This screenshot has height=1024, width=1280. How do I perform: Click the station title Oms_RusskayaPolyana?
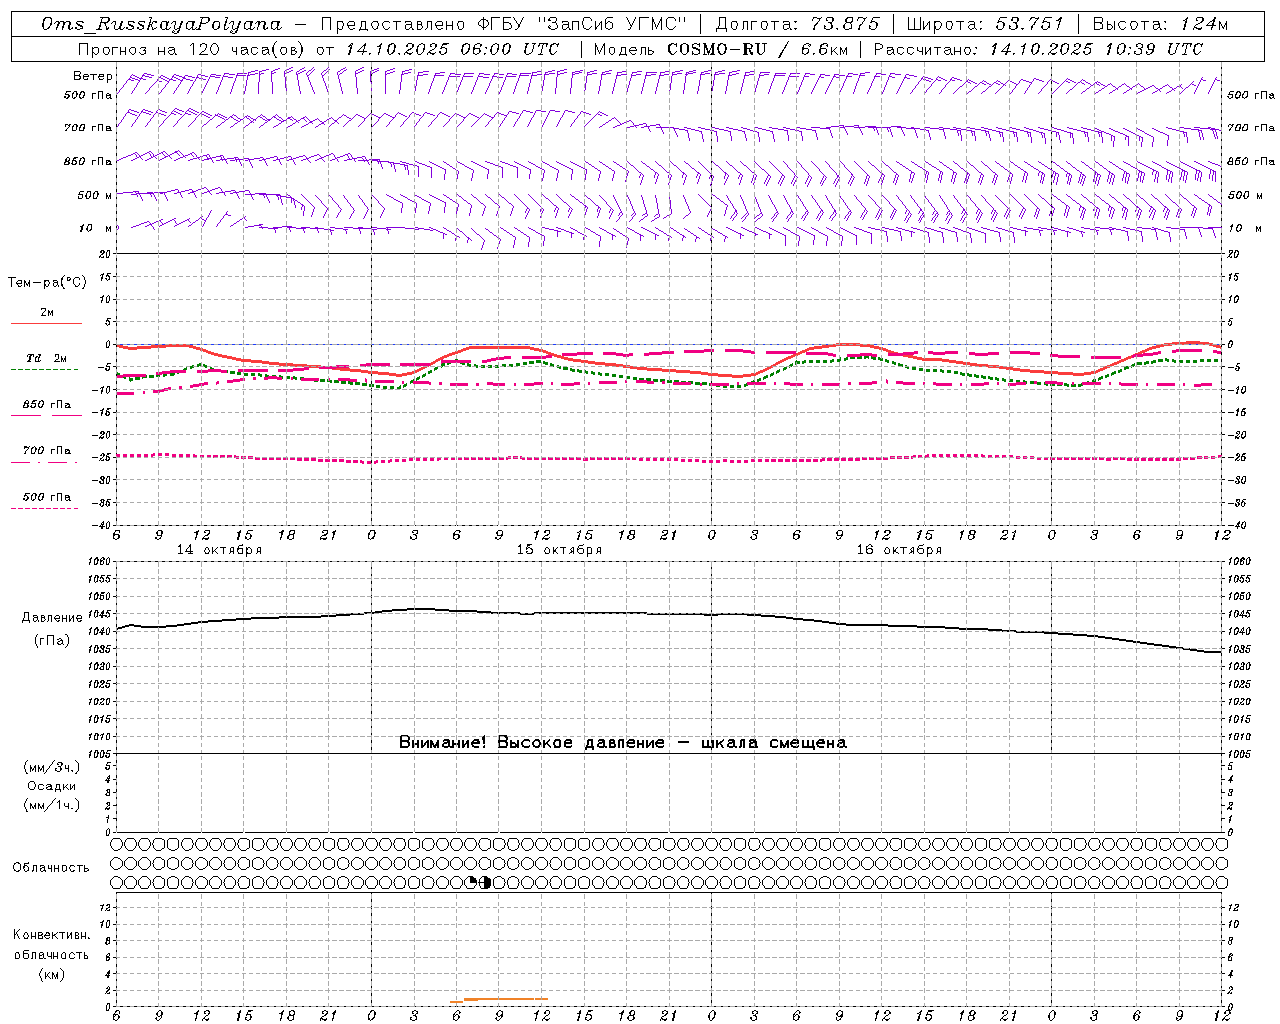coord(161,24)
